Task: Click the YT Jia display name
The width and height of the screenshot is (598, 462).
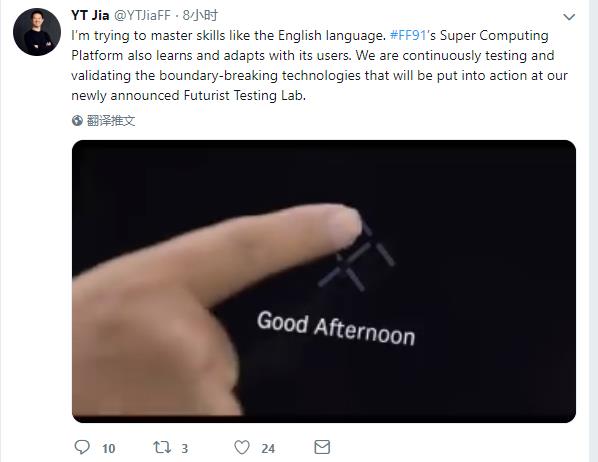Action: (x=90, y=15)
